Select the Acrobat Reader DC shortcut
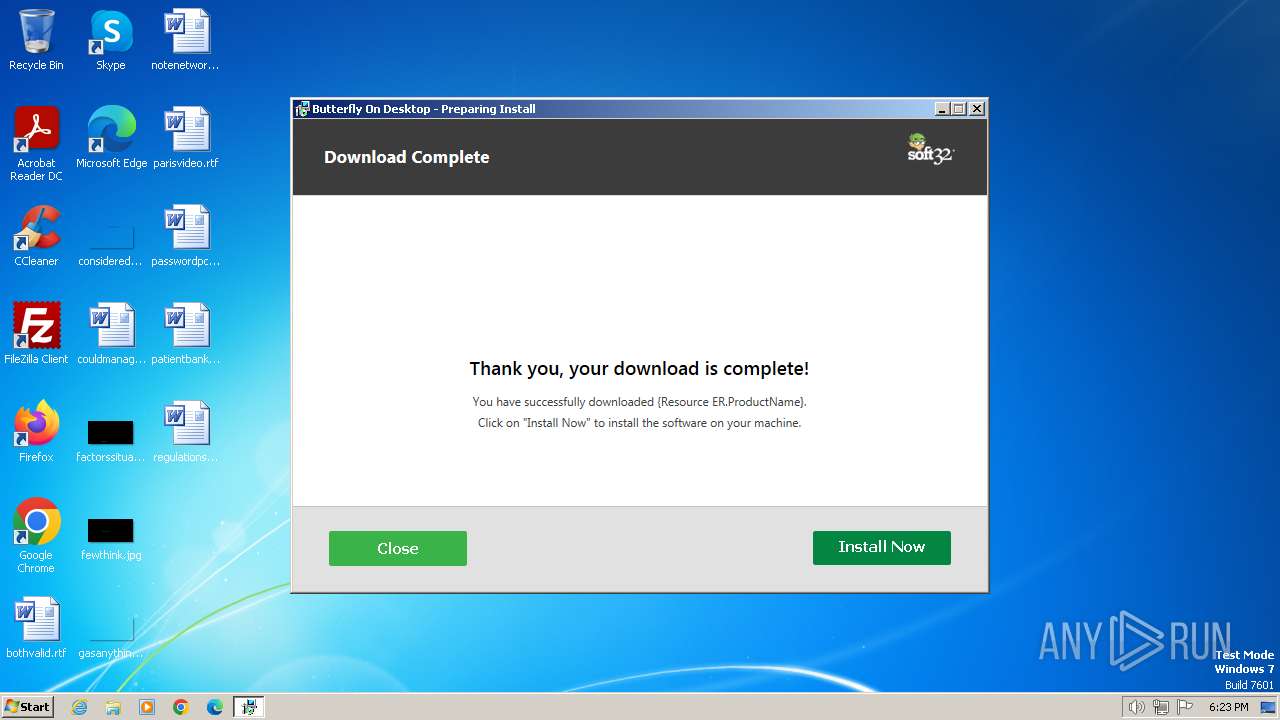This screenshot has height=720, width=1280. pos(36,145)
